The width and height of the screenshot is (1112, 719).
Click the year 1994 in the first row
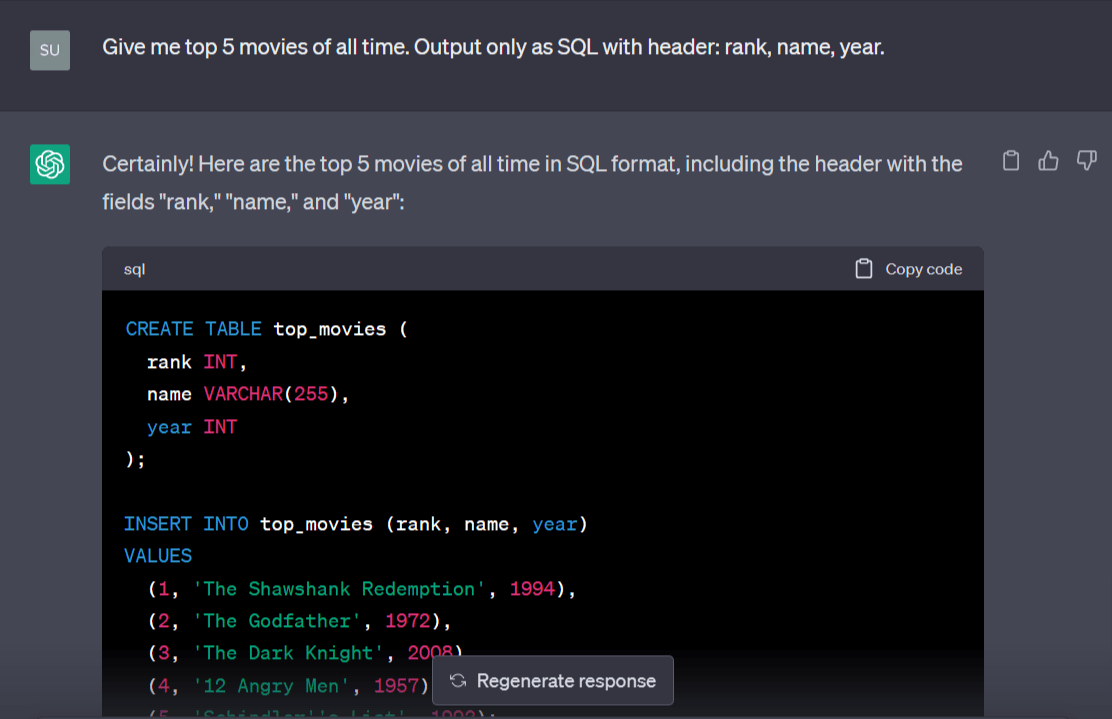click(x=532, y=589)
